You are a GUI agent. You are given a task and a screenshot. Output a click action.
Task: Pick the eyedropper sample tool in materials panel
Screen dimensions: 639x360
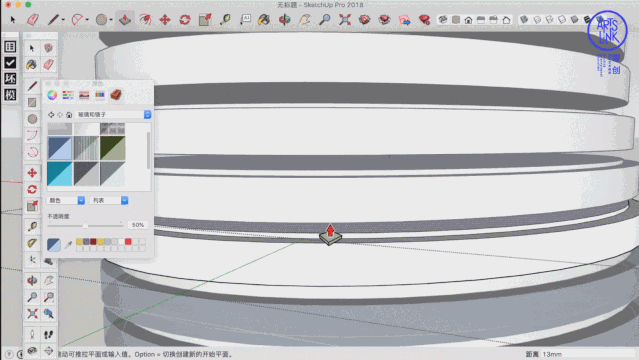[x=68, y=245]
